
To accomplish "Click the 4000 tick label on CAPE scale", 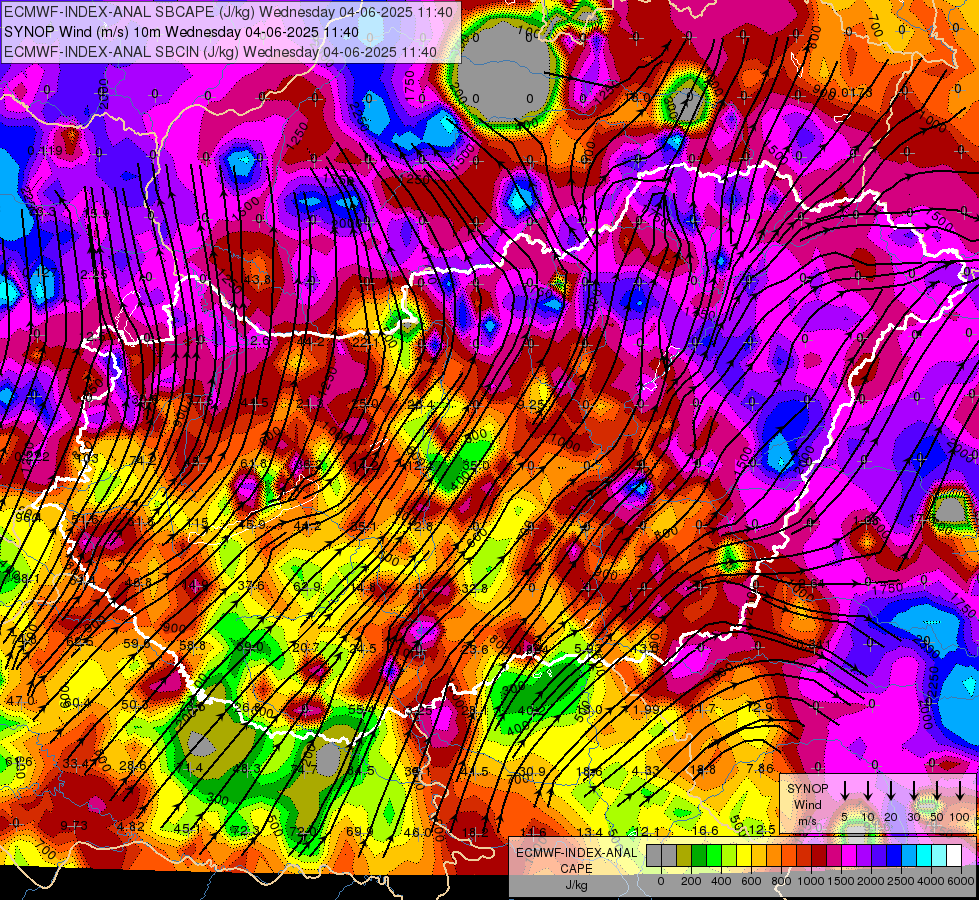I will point(930,881).
